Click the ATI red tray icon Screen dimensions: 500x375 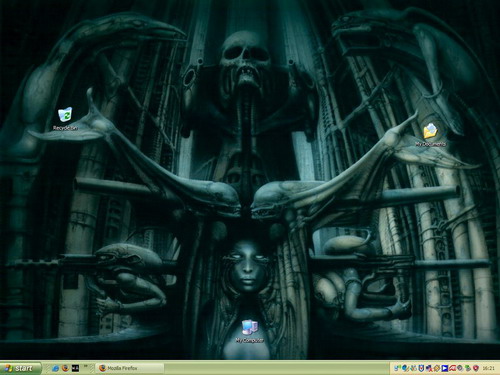click(452, 368)
